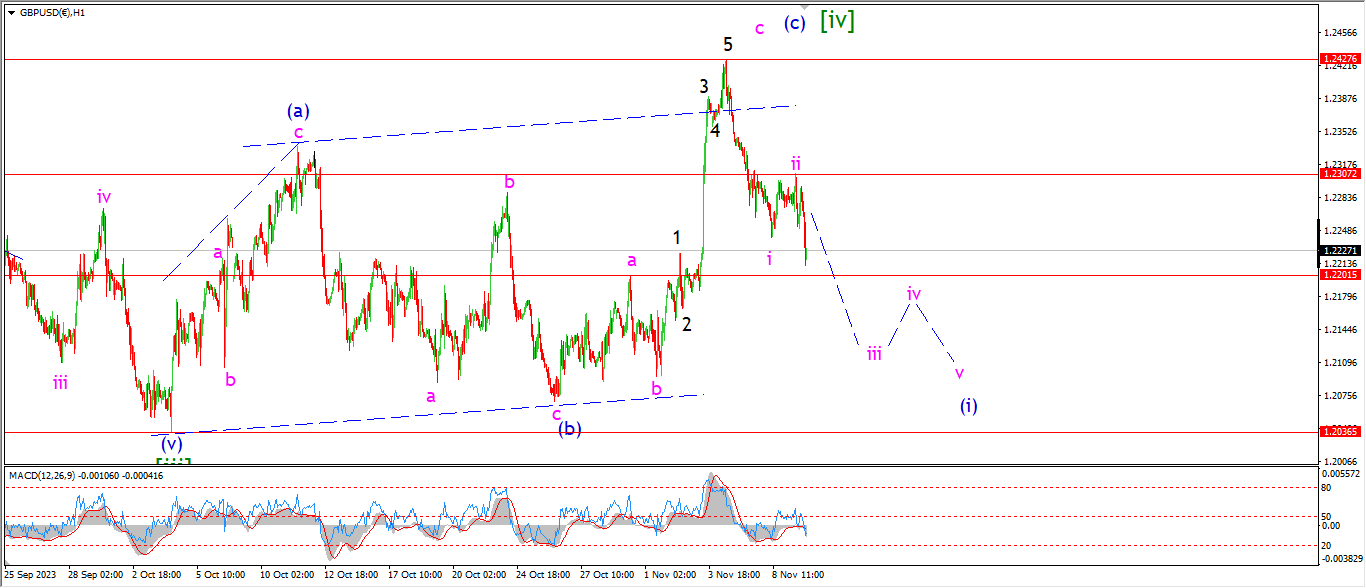Select the green [iv] wave label
This screenshot has width=1366, height=588.
pos(837,20)
